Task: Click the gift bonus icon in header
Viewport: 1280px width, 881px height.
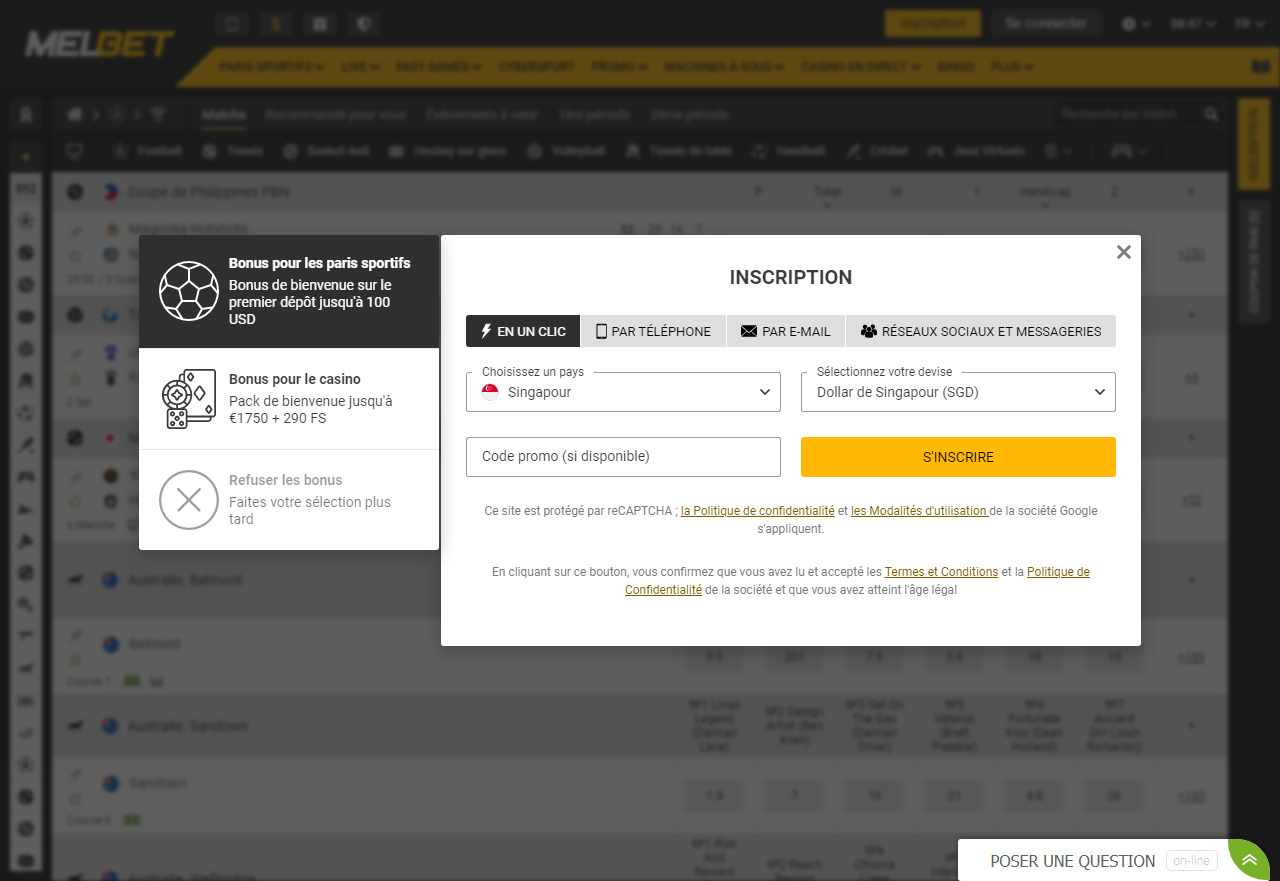Action: [320, 24]
